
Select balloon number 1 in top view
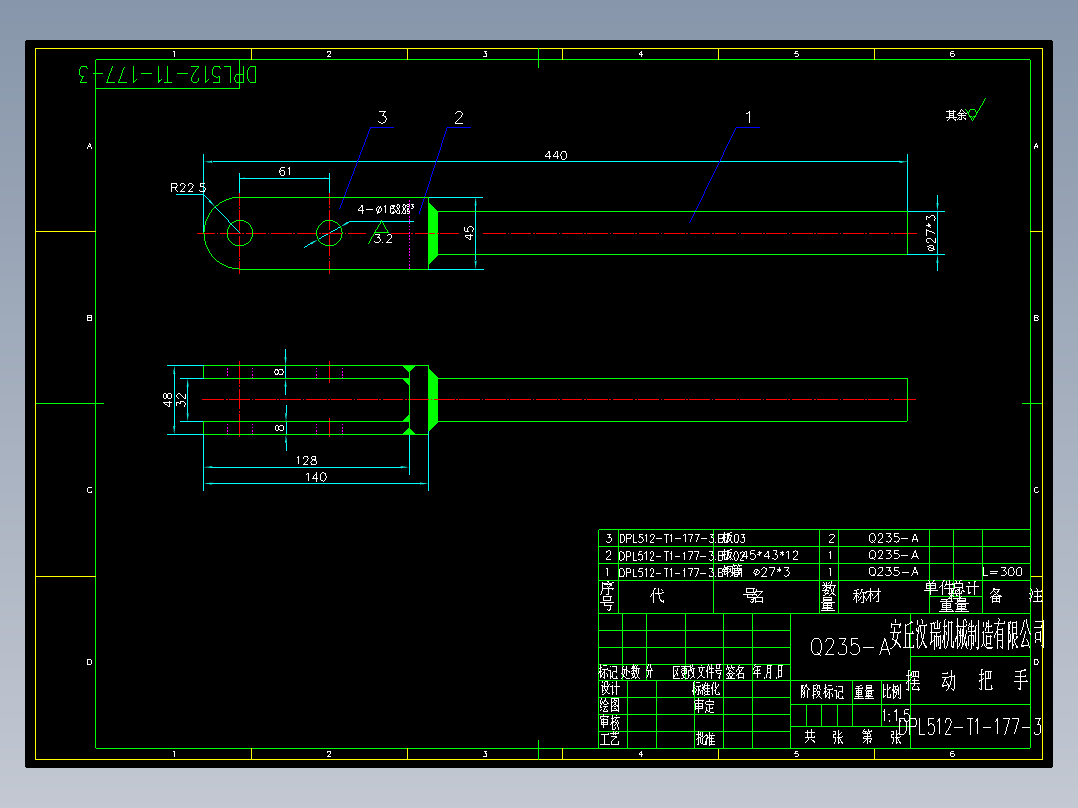click(x=749, y=118)
